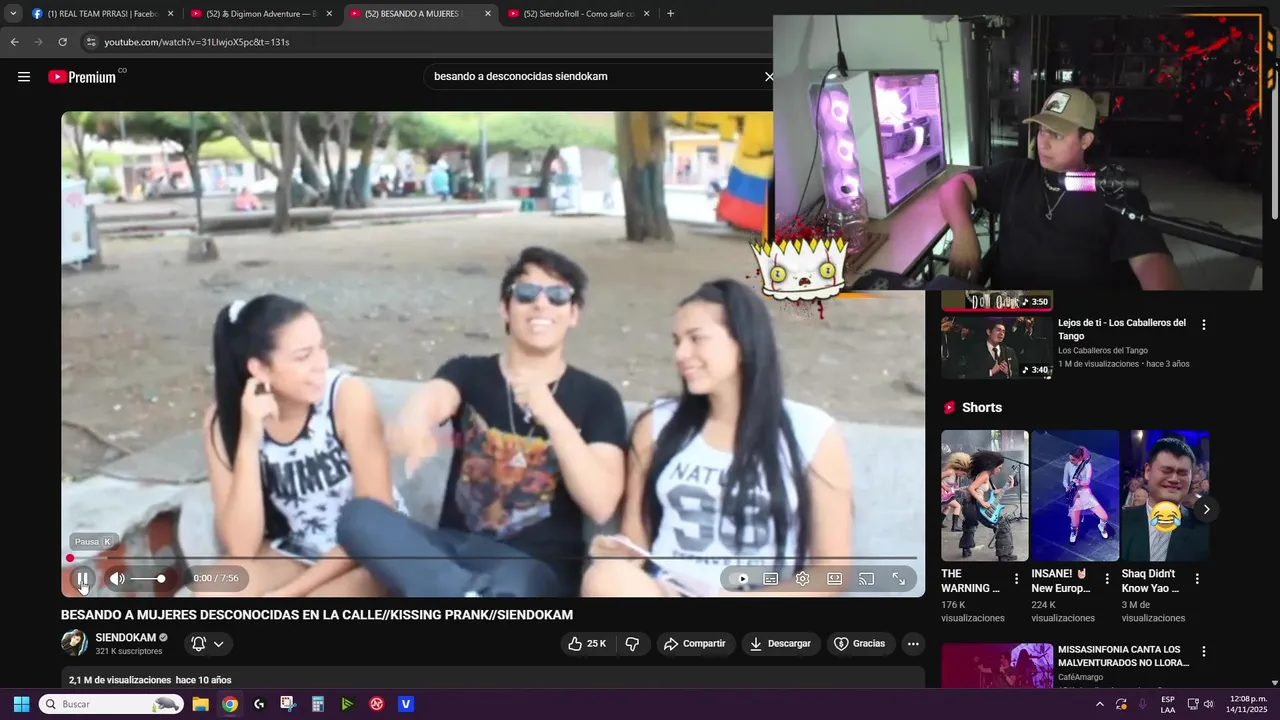Open options for MISSASINFONIA video
The height and width of the screenshot is (720, 1280).
1203,652
